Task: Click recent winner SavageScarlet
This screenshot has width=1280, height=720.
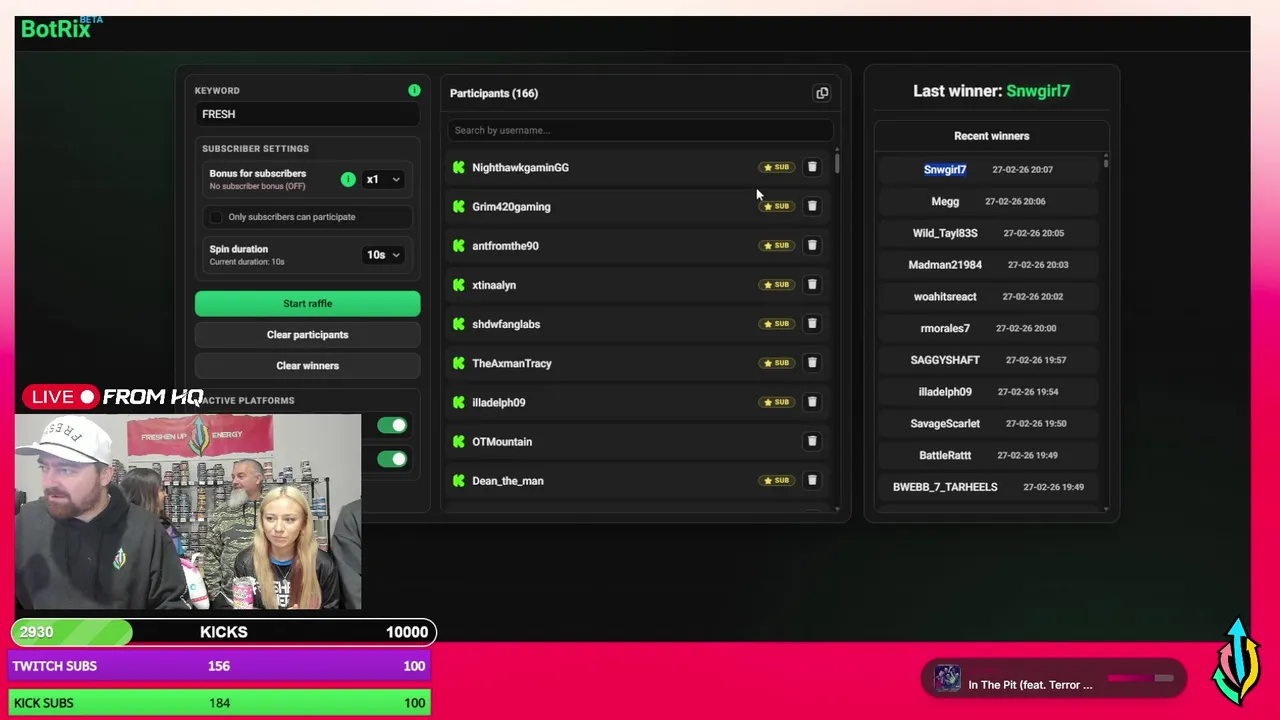Action: click(945, 424)
